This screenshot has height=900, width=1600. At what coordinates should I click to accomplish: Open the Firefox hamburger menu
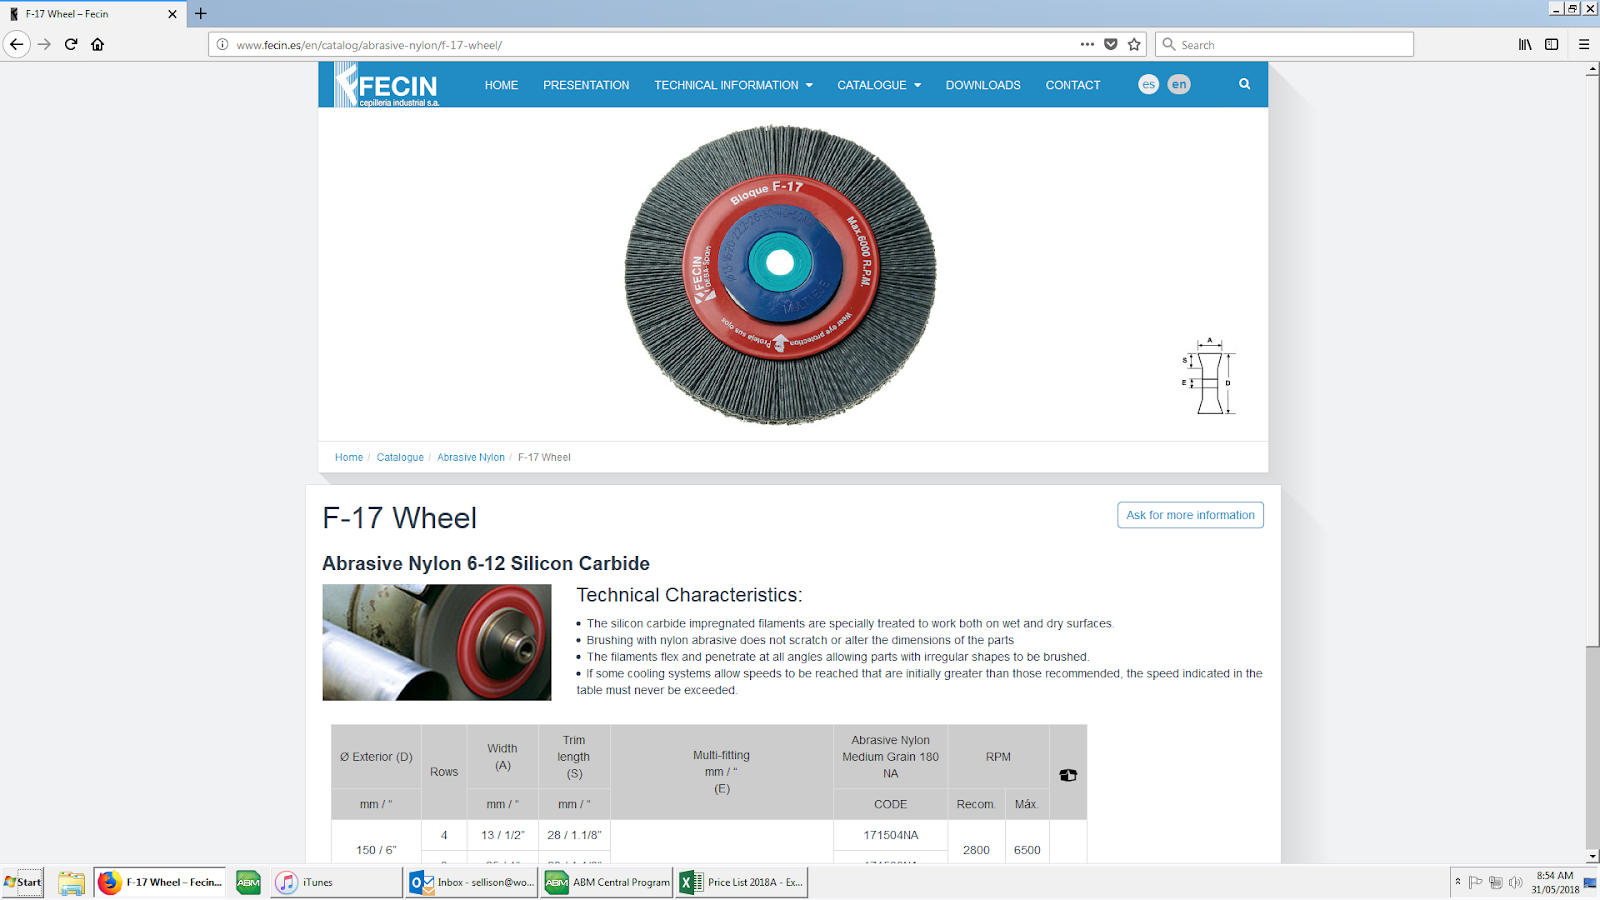click(1583, 44)
